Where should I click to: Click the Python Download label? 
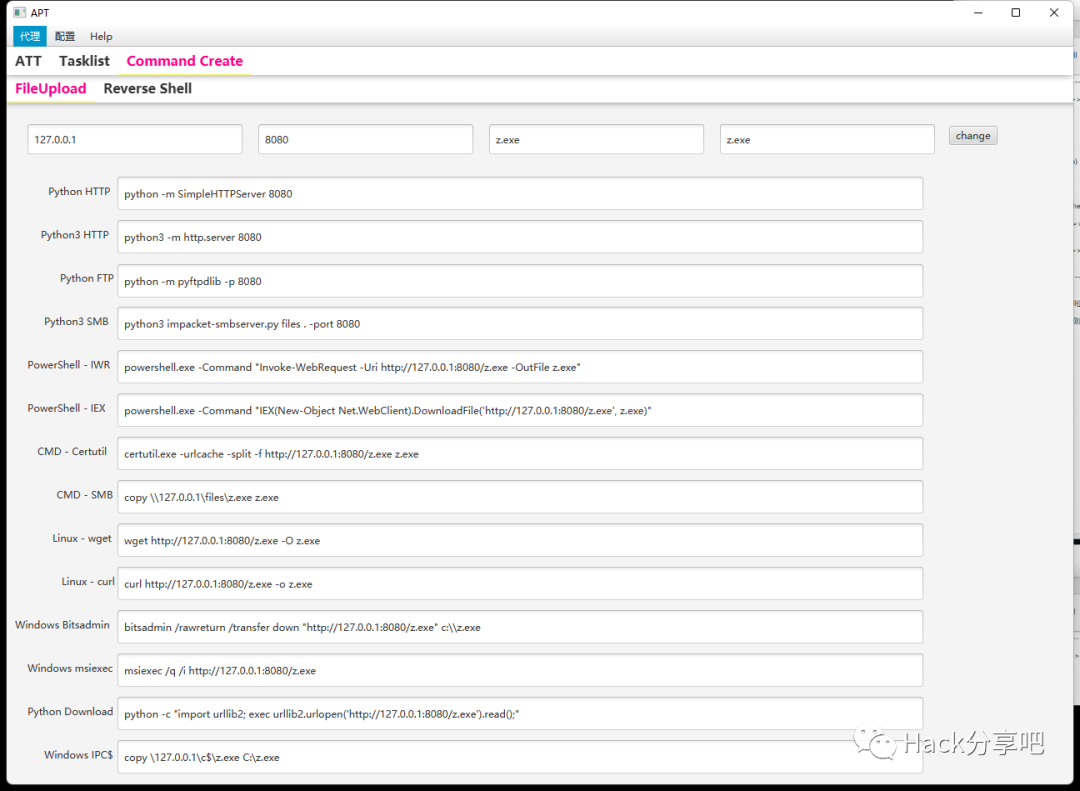click(70, 712)
